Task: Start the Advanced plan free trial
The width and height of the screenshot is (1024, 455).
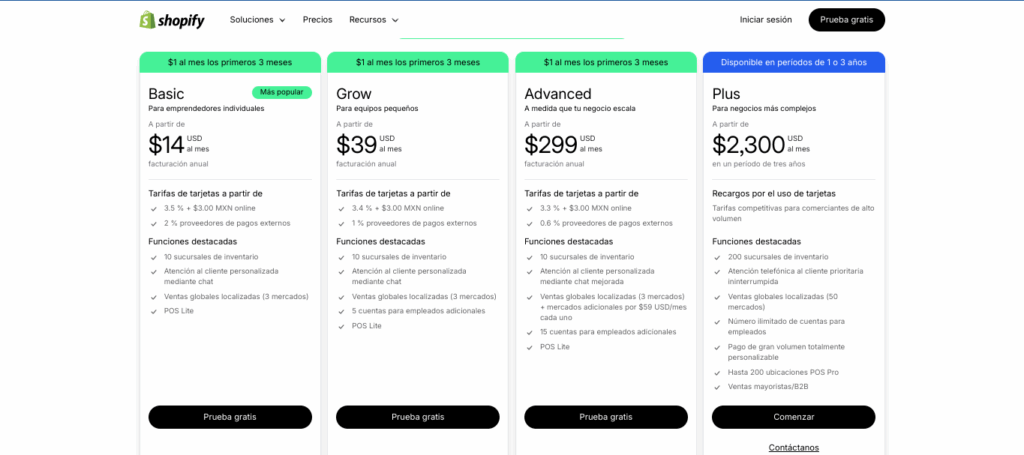Action: point(606,417)
